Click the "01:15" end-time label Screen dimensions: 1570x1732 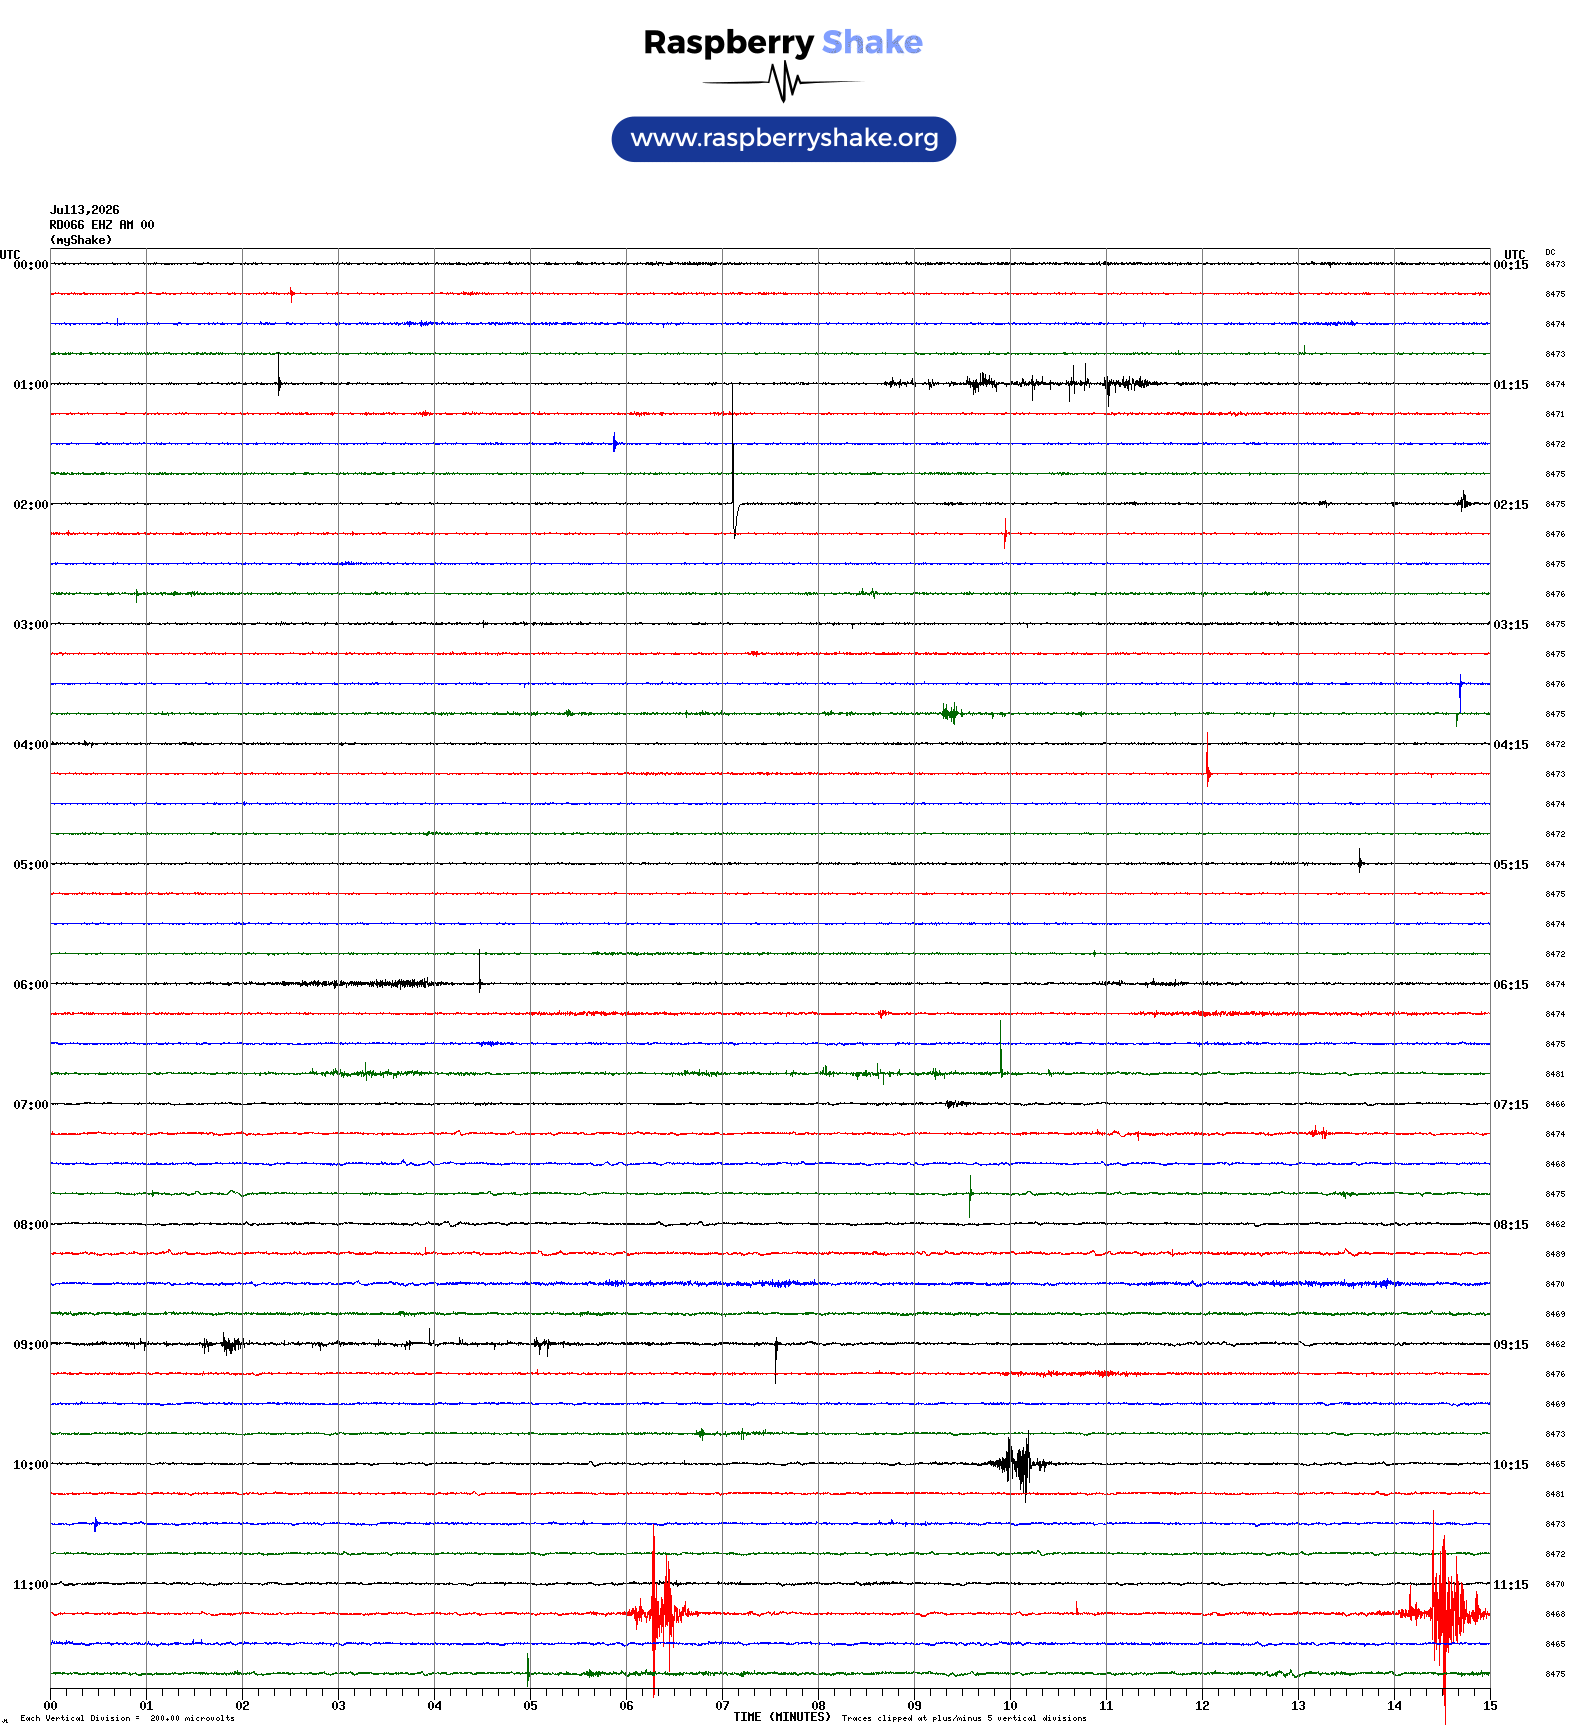(x=1511, y=385)
